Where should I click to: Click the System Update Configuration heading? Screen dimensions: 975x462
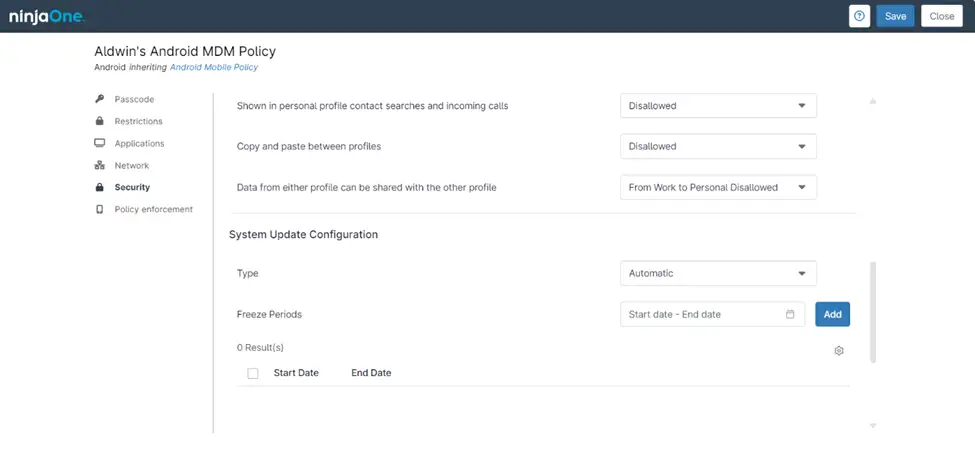click(303, 234)
